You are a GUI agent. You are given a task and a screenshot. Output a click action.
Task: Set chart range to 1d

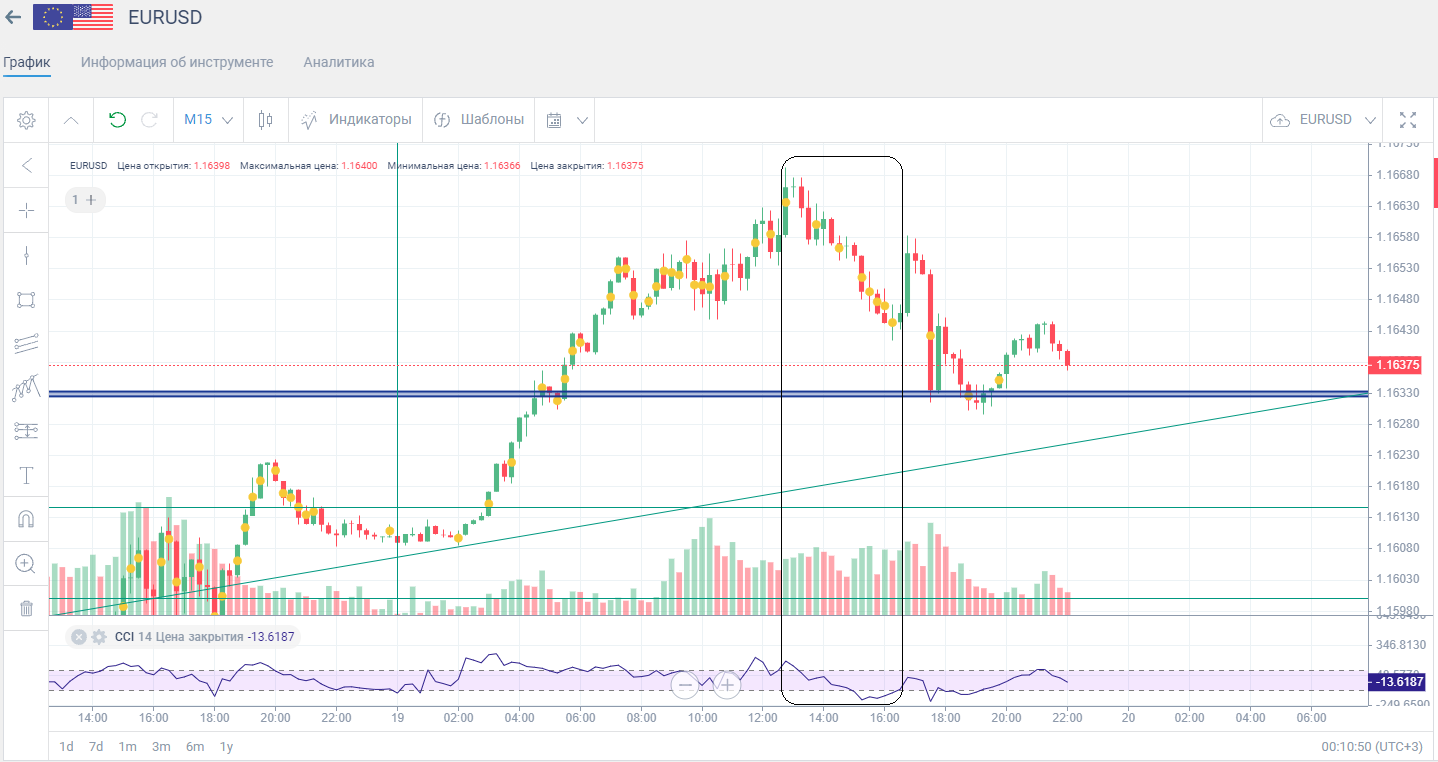(x=66, y=746)
